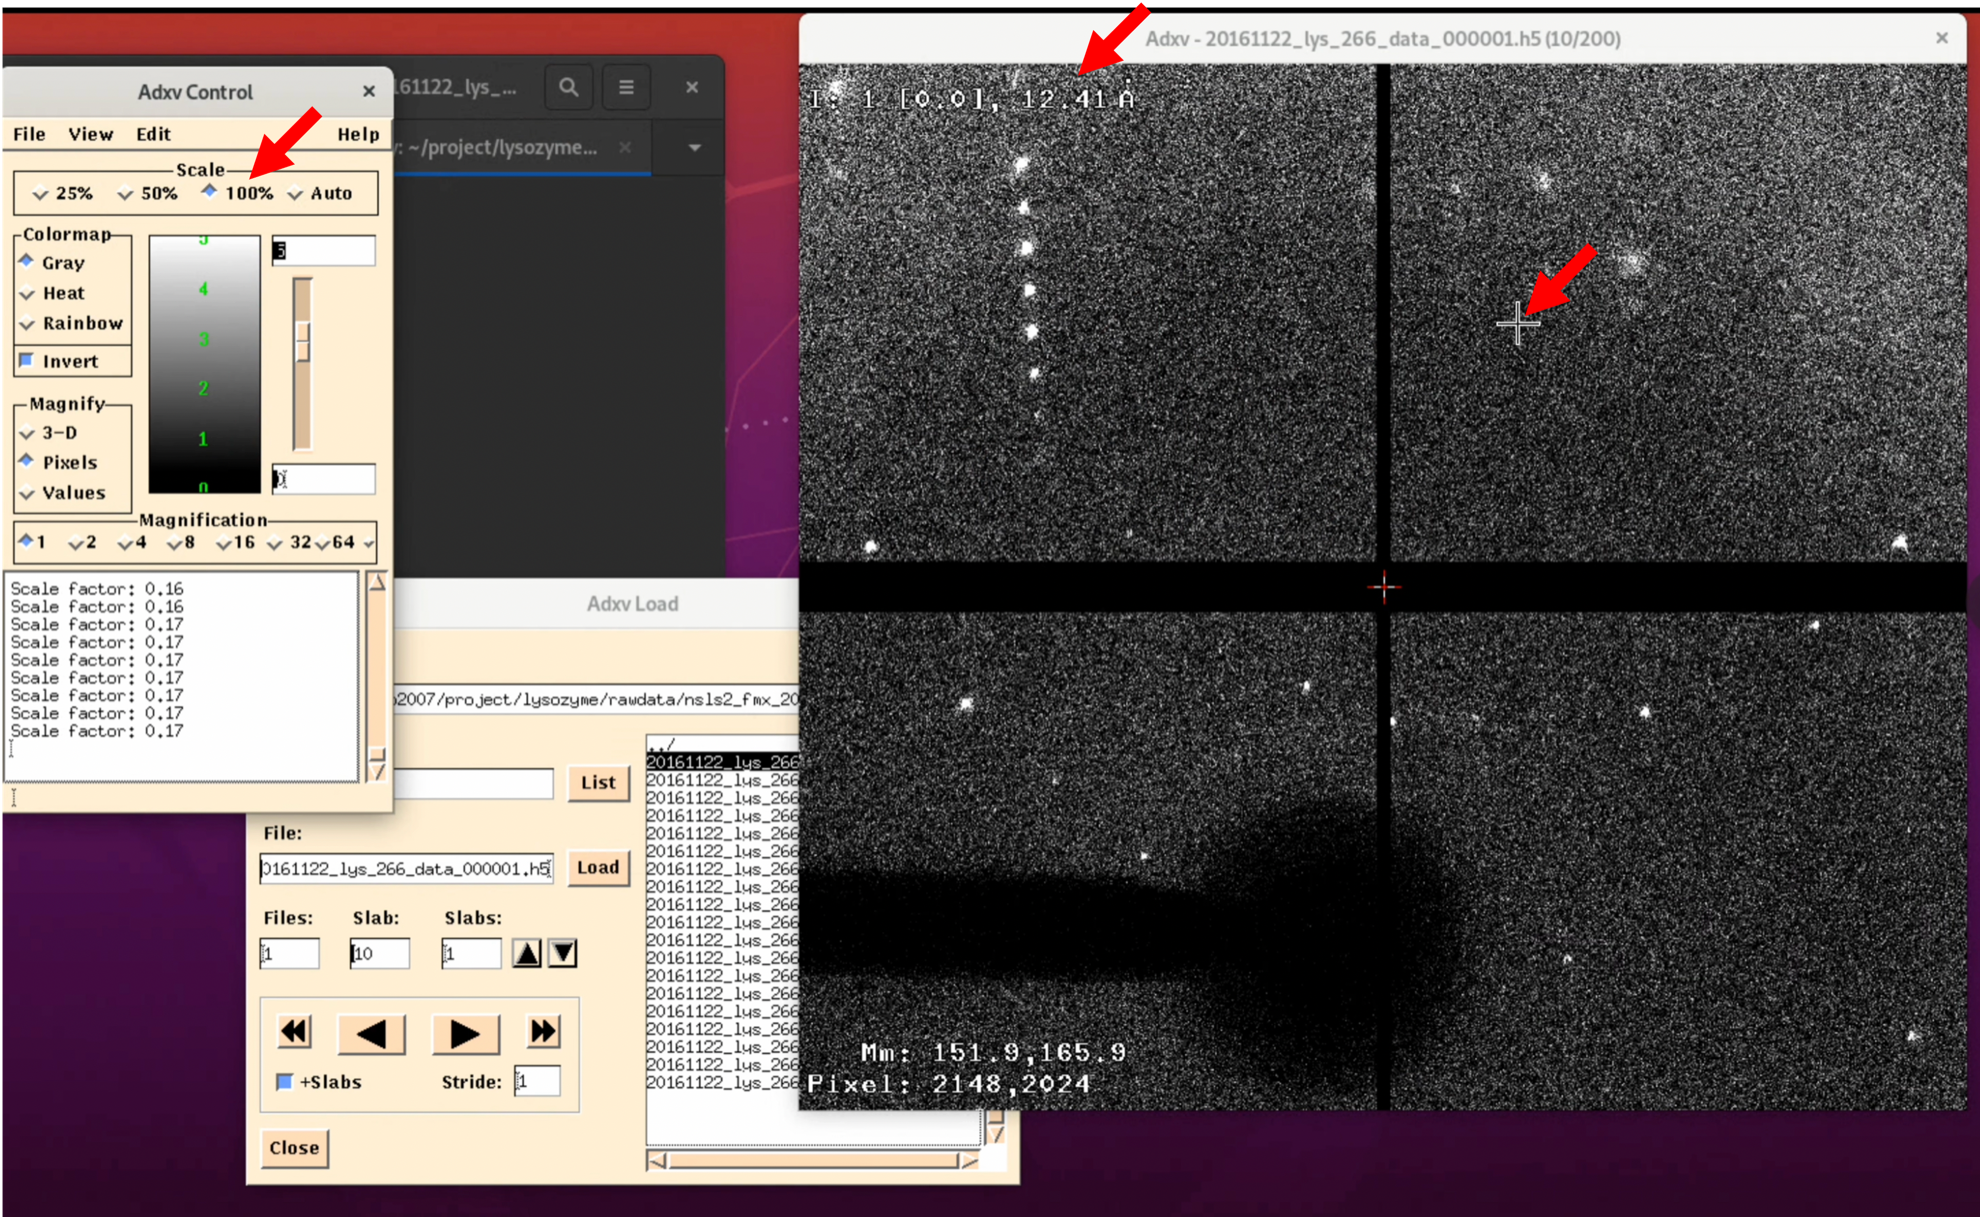
Task: Click the Slabs up arrow stepper
Action: [x=527, y=953]
